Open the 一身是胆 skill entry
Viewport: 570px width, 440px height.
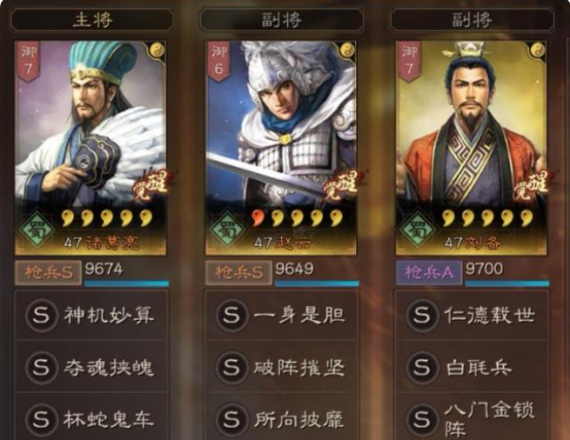click(282, 315)
